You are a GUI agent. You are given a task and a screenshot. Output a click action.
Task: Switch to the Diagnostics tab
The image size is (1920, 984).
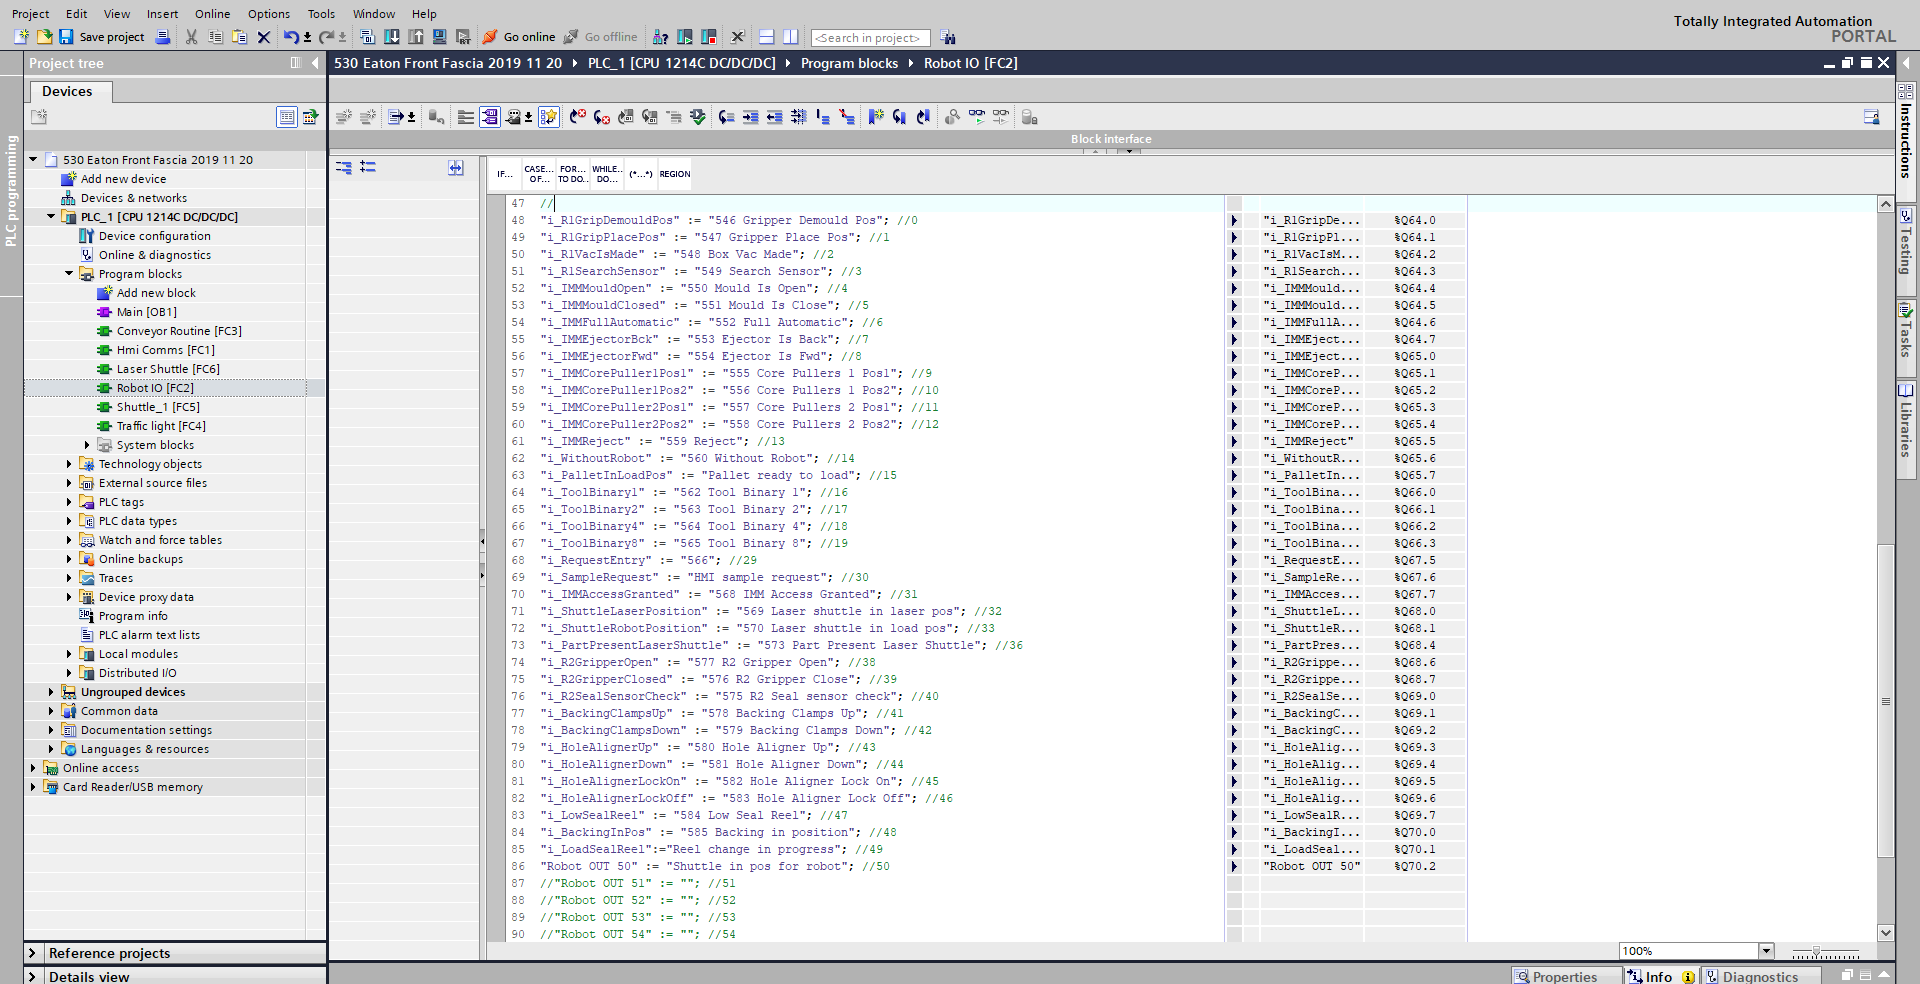pos(1759,976)
